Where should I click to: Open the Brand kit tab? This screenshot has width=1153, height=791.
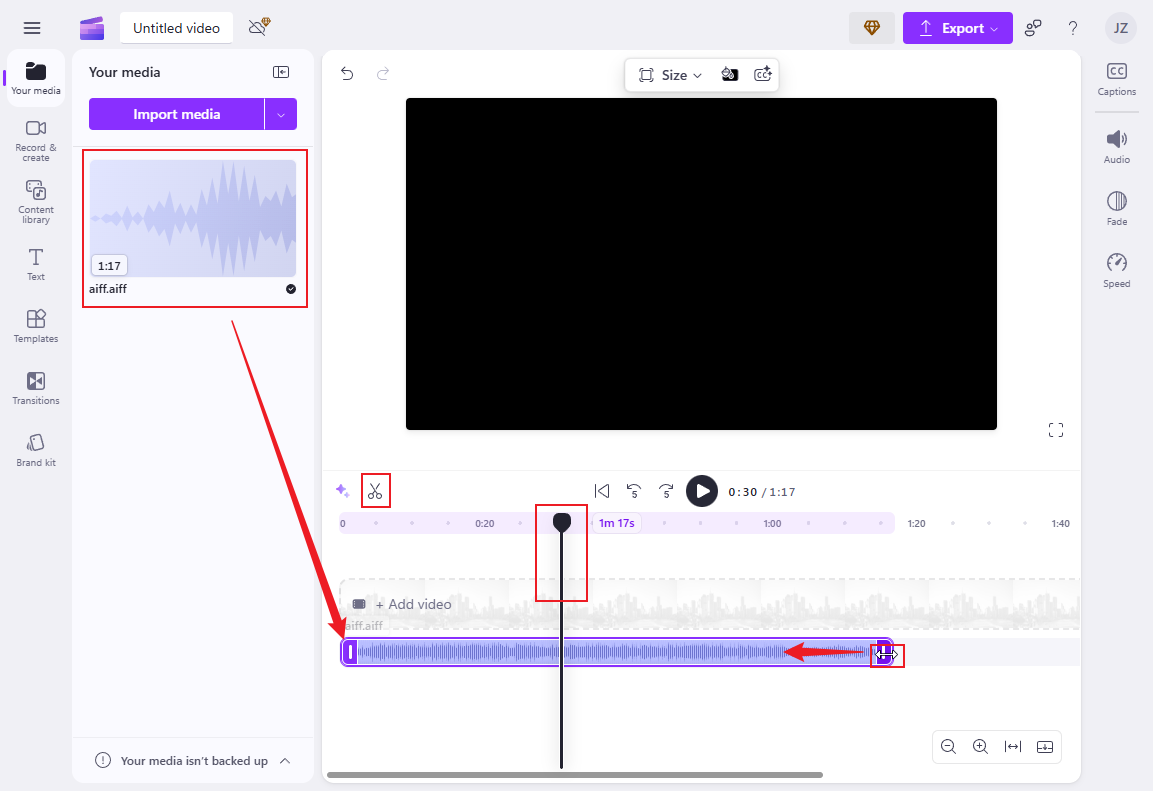[35, 450]
